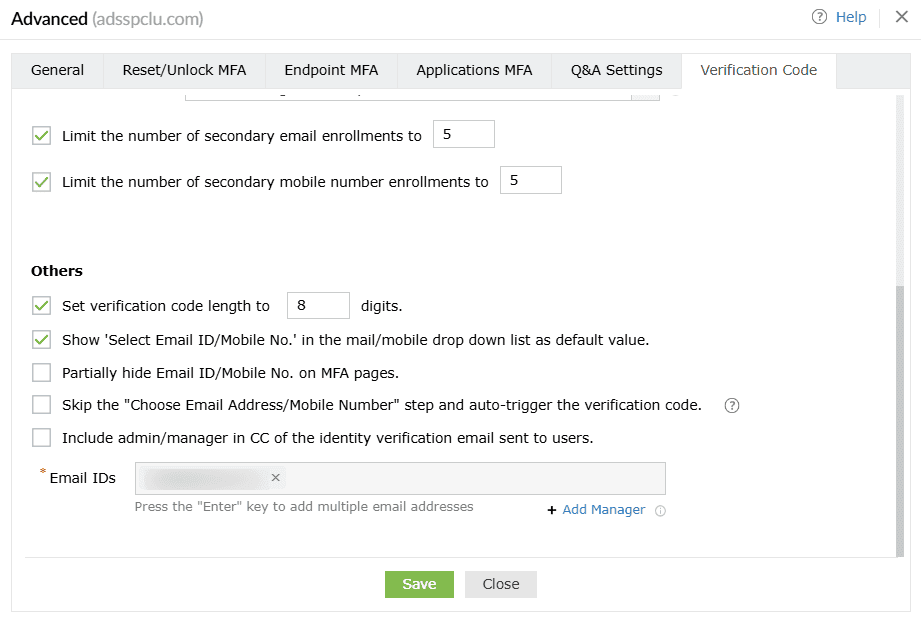Image resolution: width=921 pixels, height=621 pixels.
Task: Click the help icon beside Skip step option
Action: pos(731,406)
